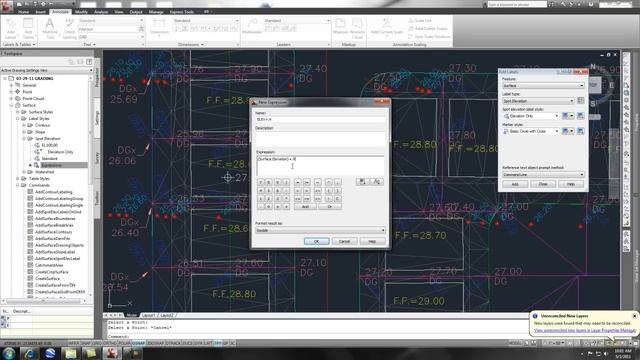Switch to the Insert ribbon tab
Viewport: 640px width, 360px height.
pyautogui.click(x=40, y=12)
